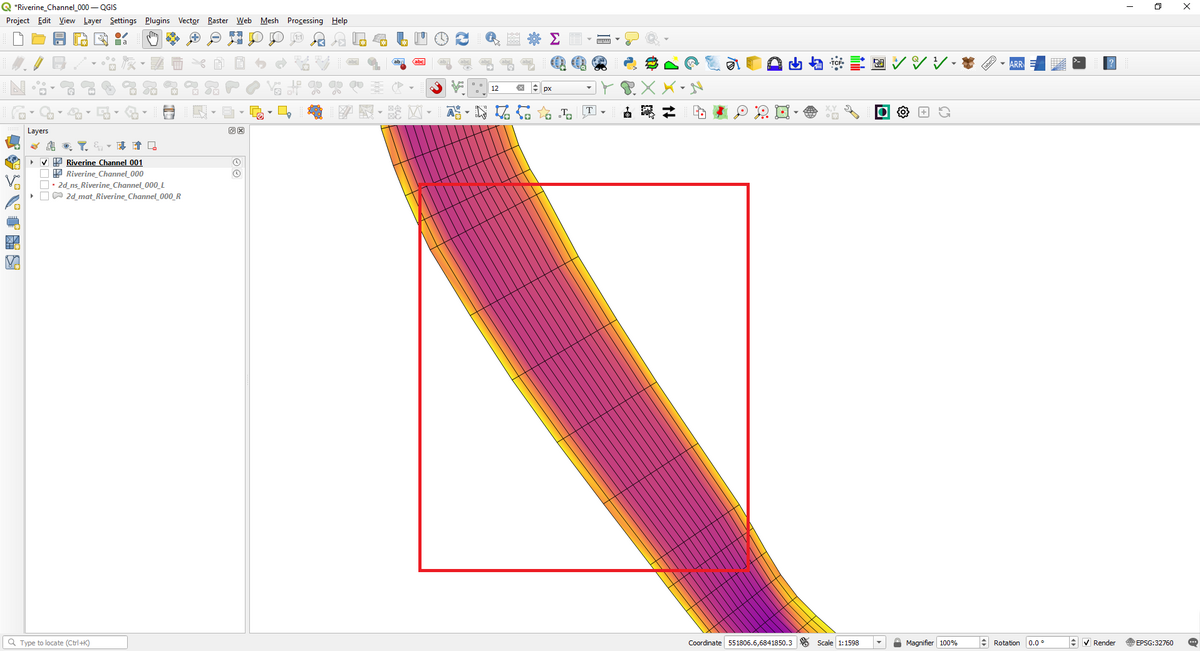This screenshot has height=651, width=1200.
Task: Toggle the snapping magnet icon
Action: click(x=436, y=88)
